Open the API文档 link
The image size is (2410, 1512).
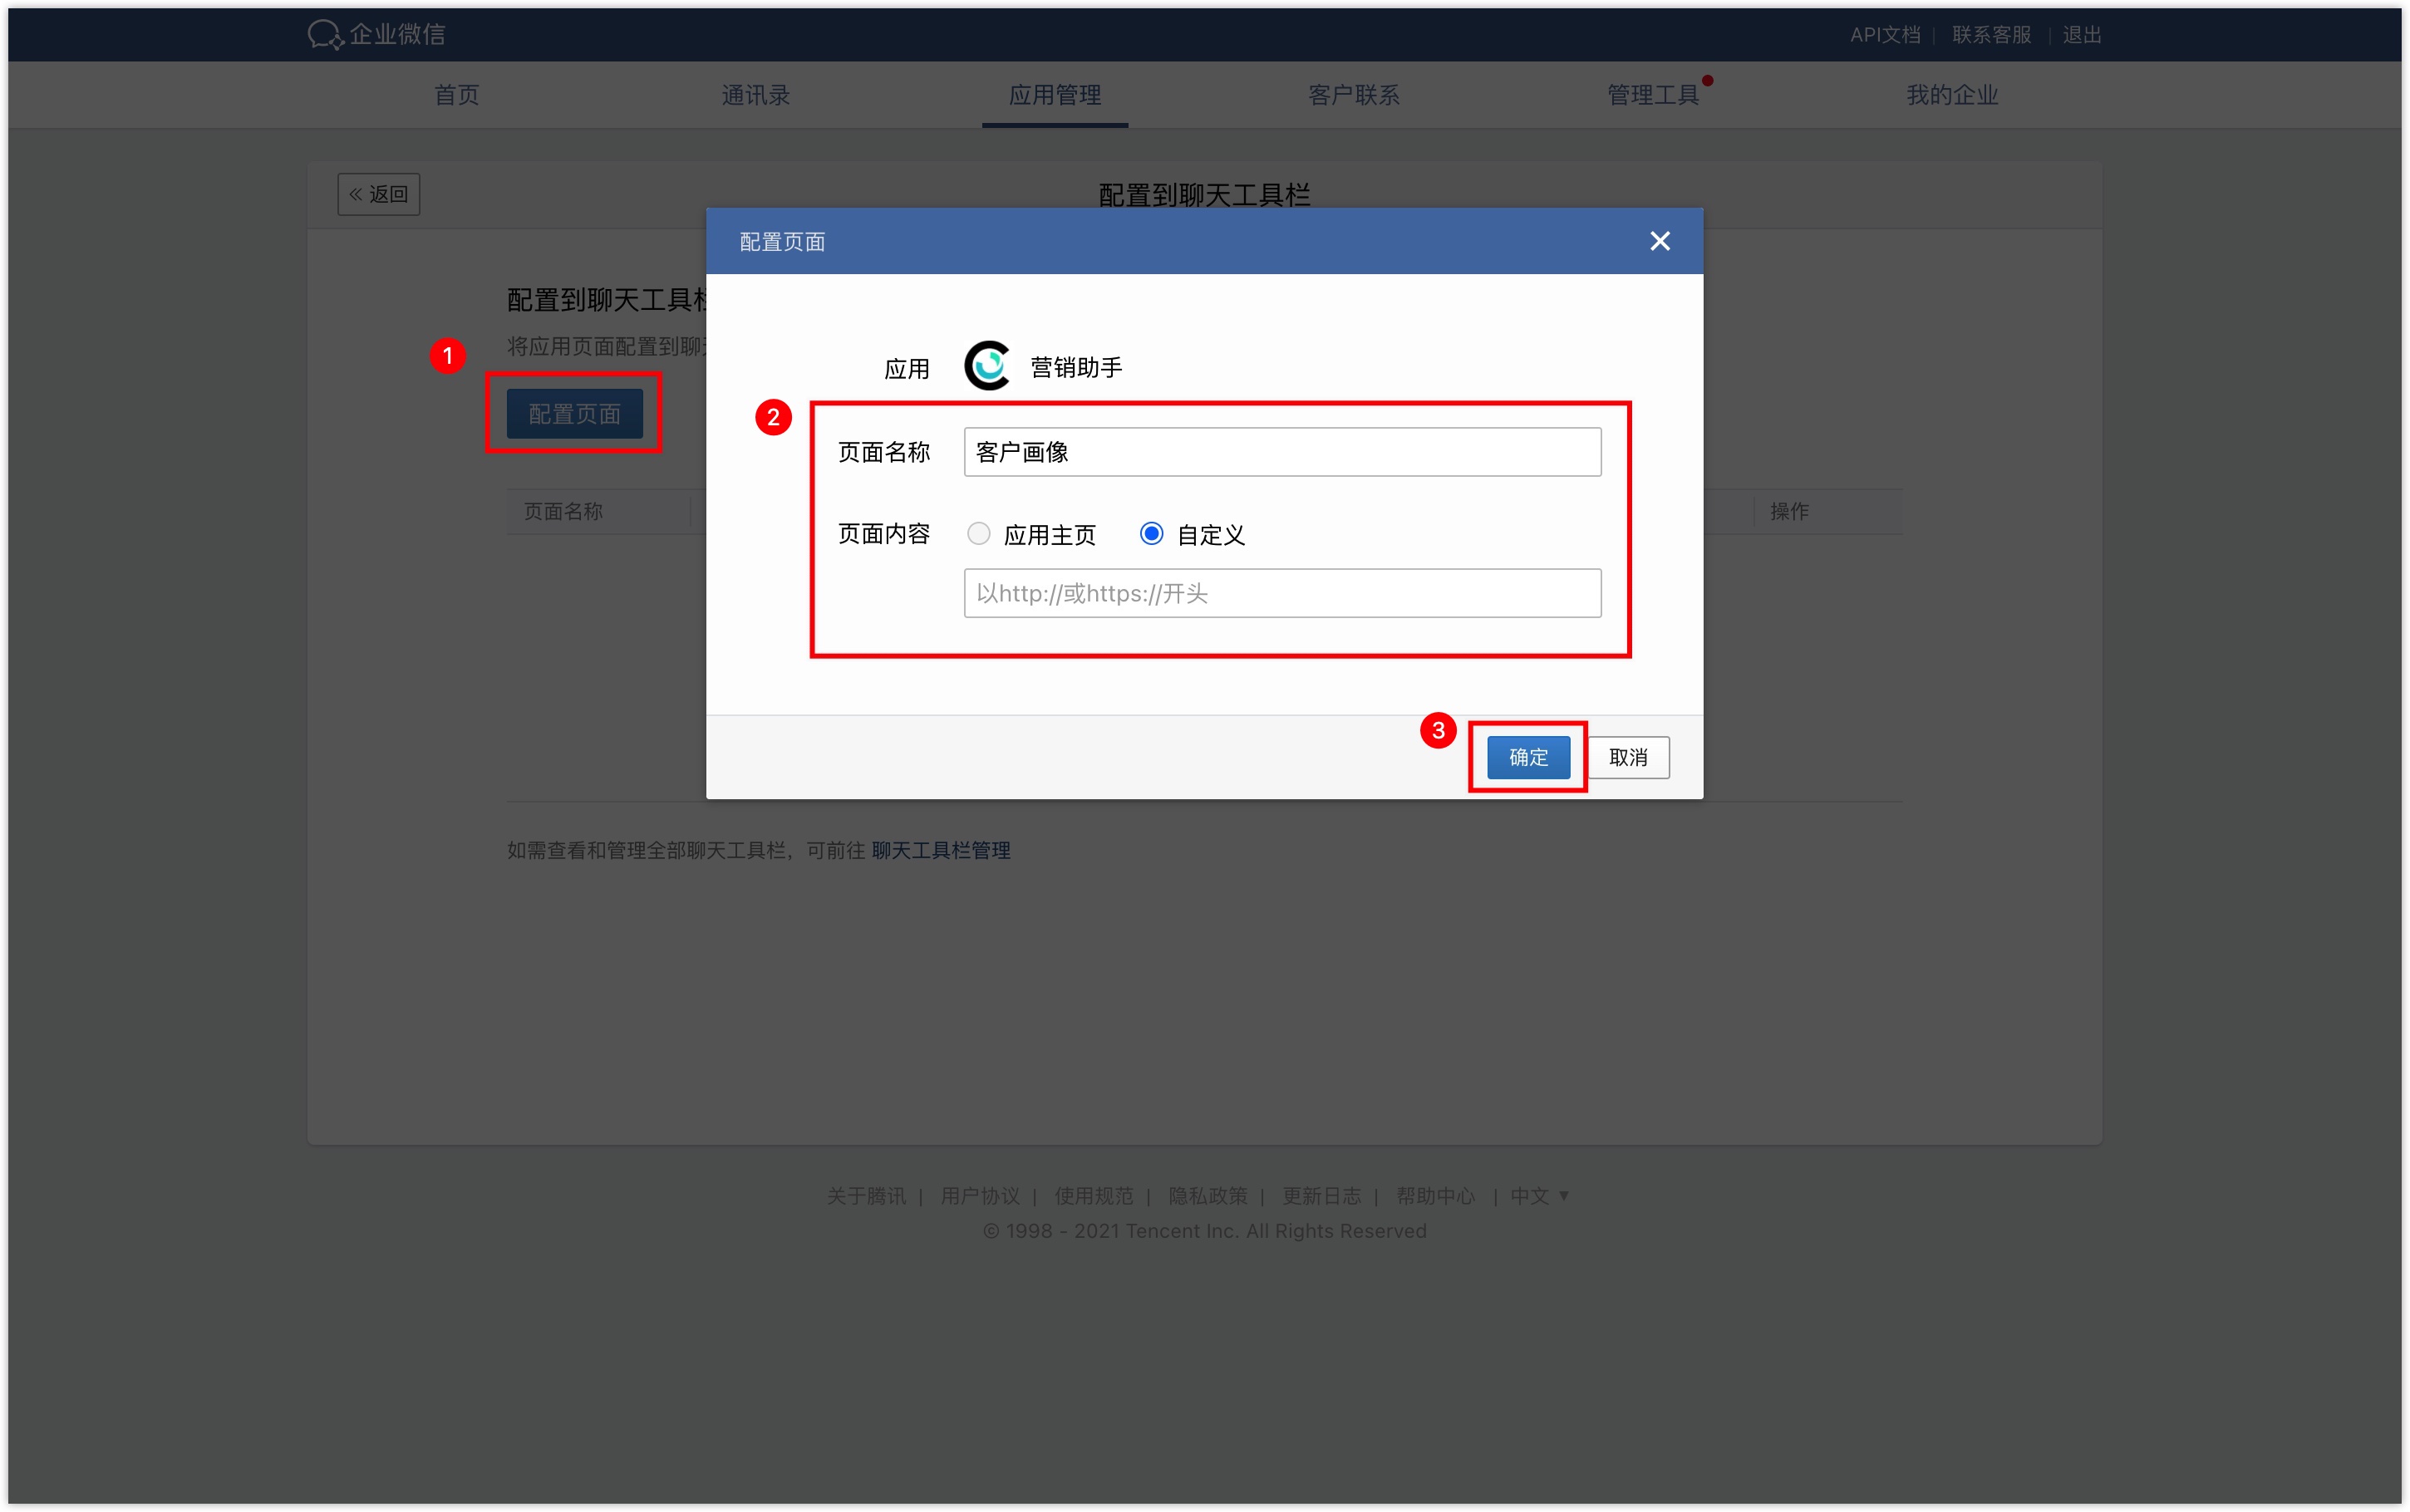coord(1884,35)
